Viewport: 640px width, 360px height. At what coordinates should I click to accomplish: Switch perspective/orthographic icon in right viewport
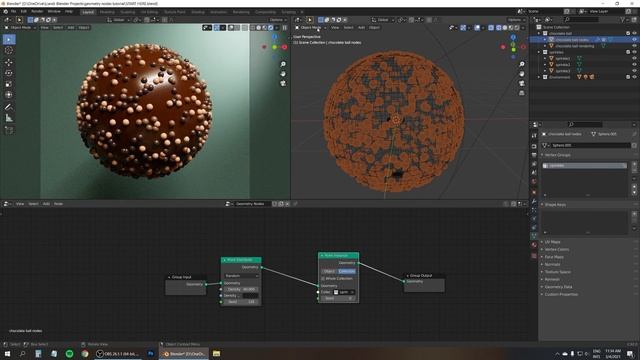522,93
